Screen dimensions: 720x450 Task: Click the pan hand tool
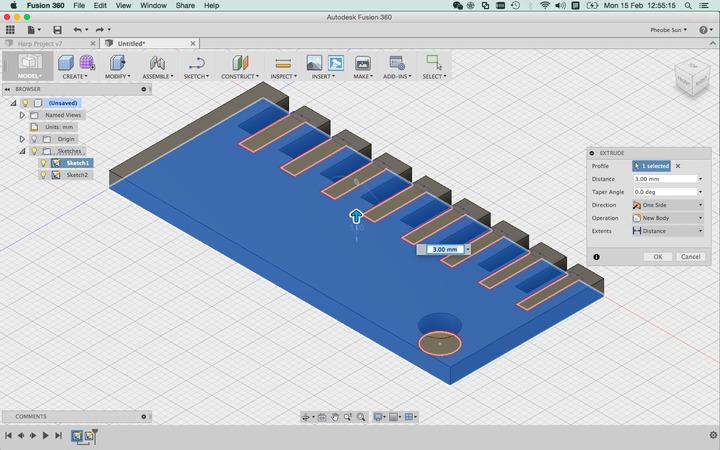[x=335, y=417]
